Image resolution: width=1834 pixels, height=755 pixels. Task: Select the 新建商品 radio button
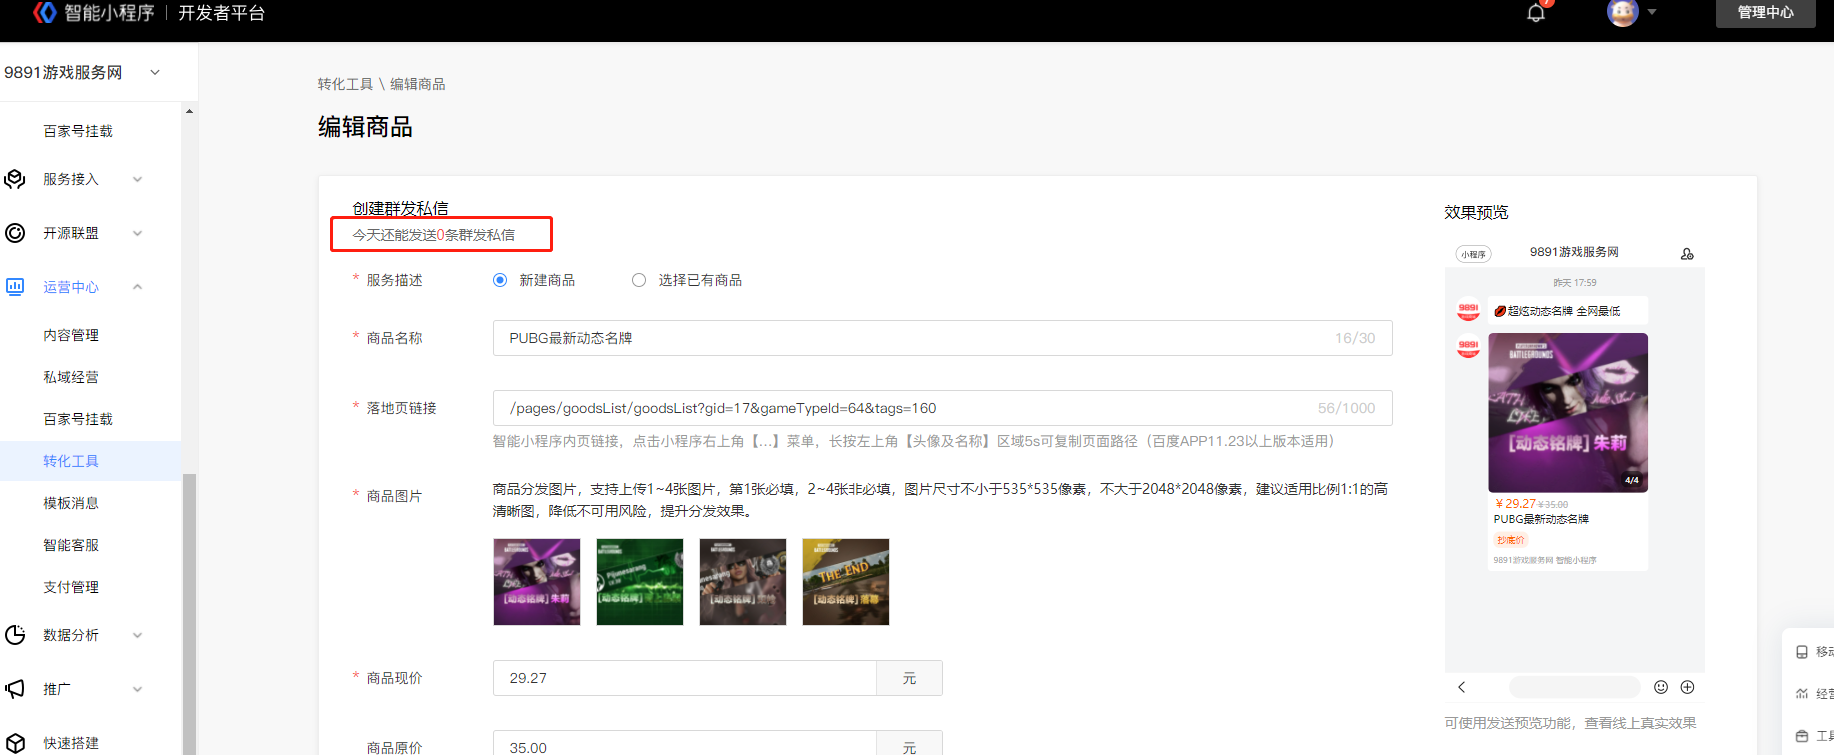click(500, 280)
